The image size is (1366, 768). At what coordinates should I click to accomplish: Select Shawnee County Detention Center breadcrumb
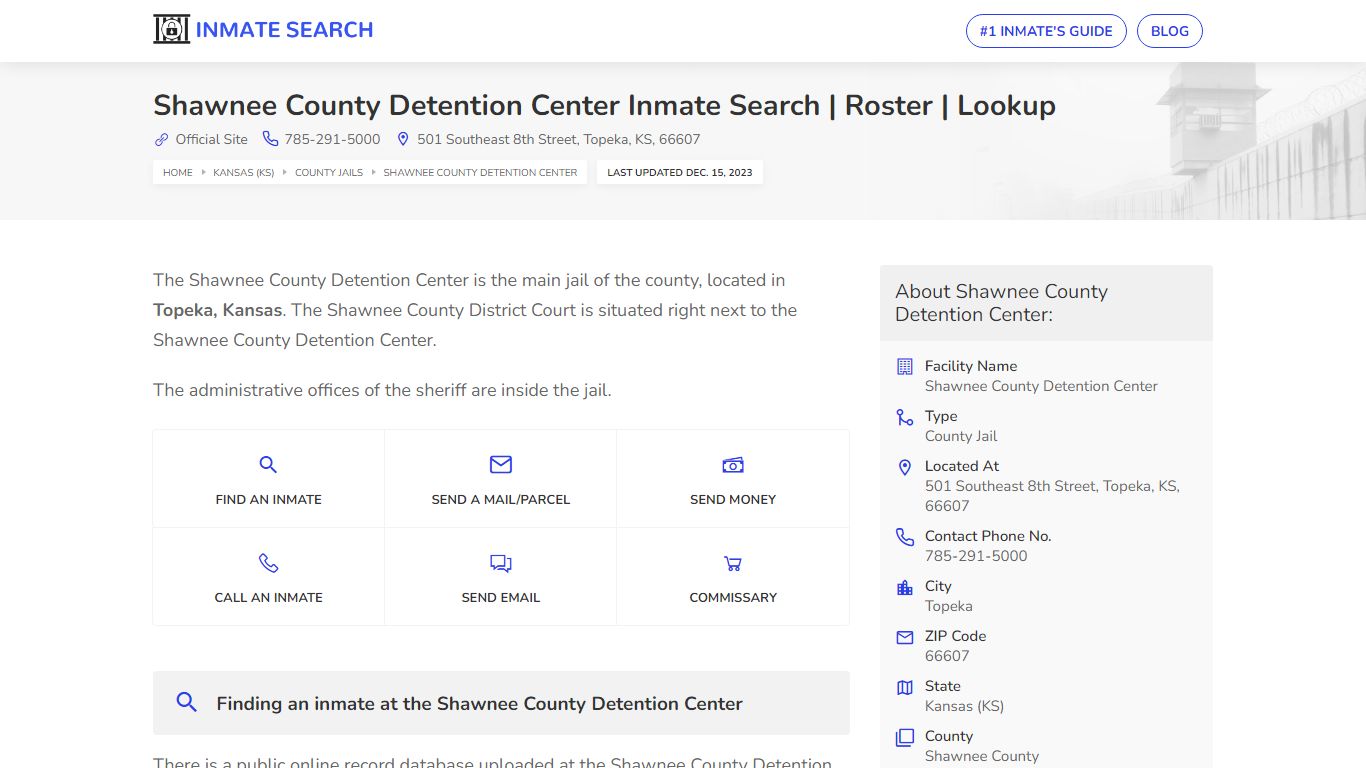tap(480, 172)
